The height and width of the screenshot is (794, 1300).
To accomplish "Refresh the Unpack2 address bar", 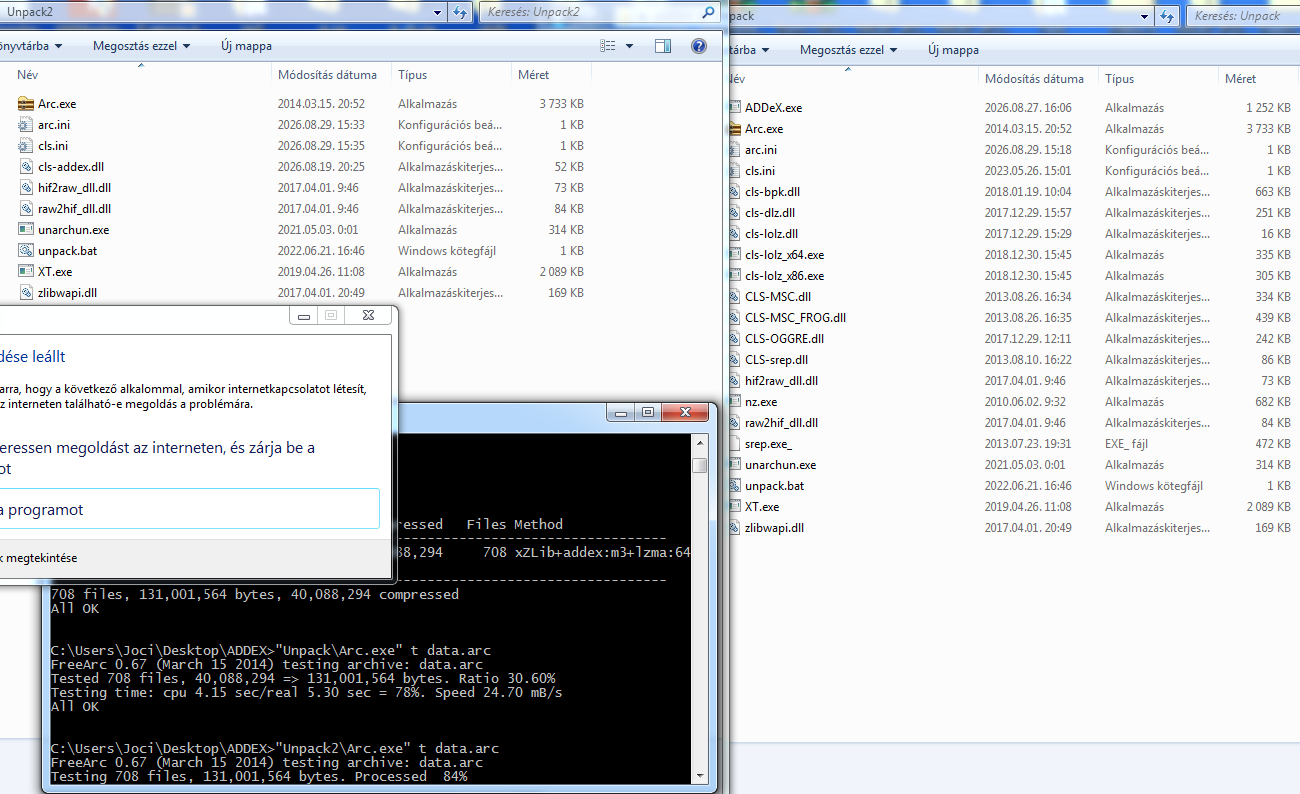I will pyautogui.click(x=460, y=12).
